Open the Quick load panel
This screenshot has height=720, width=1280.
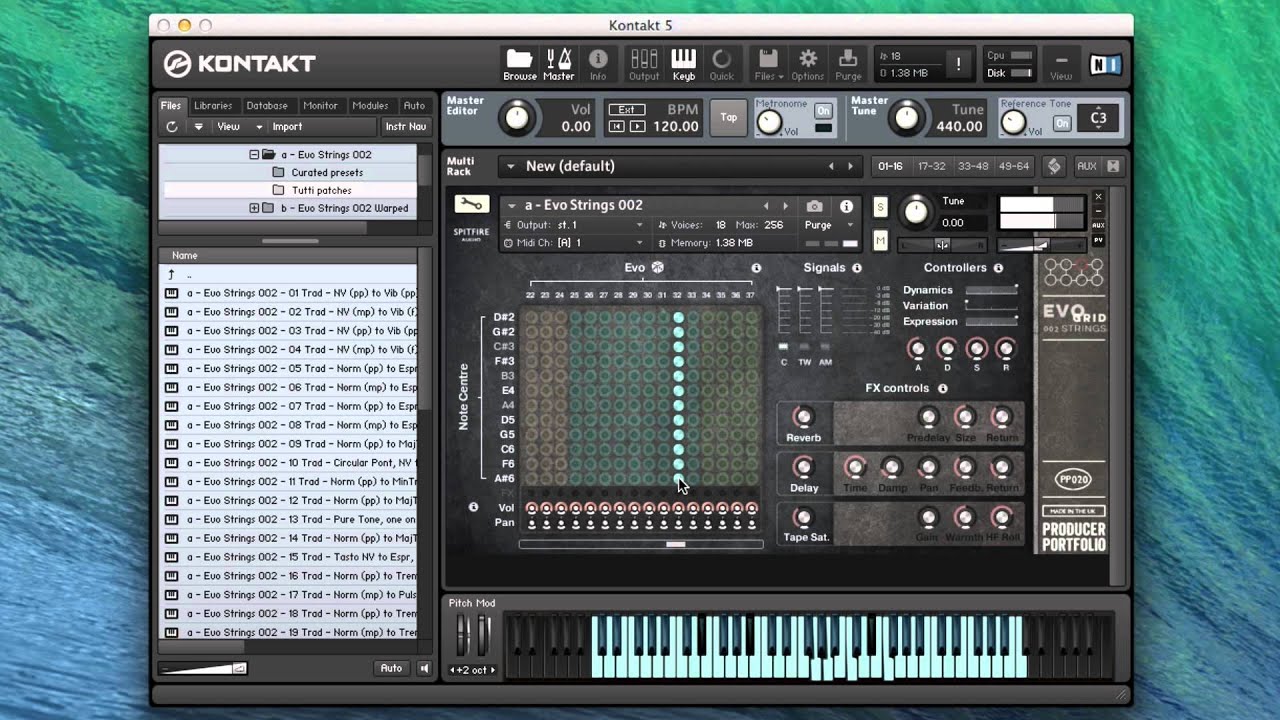[721, 64]
